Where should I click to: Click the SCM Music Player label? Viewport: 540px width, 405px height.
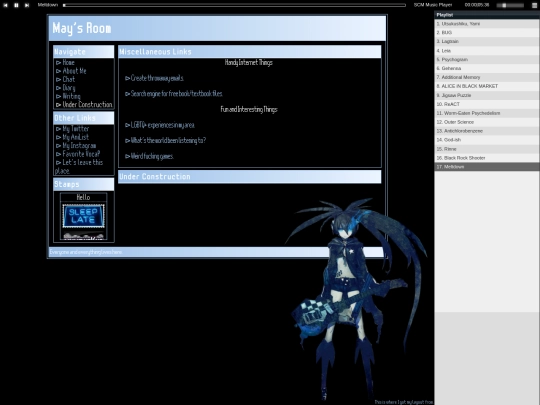[433, 5]
